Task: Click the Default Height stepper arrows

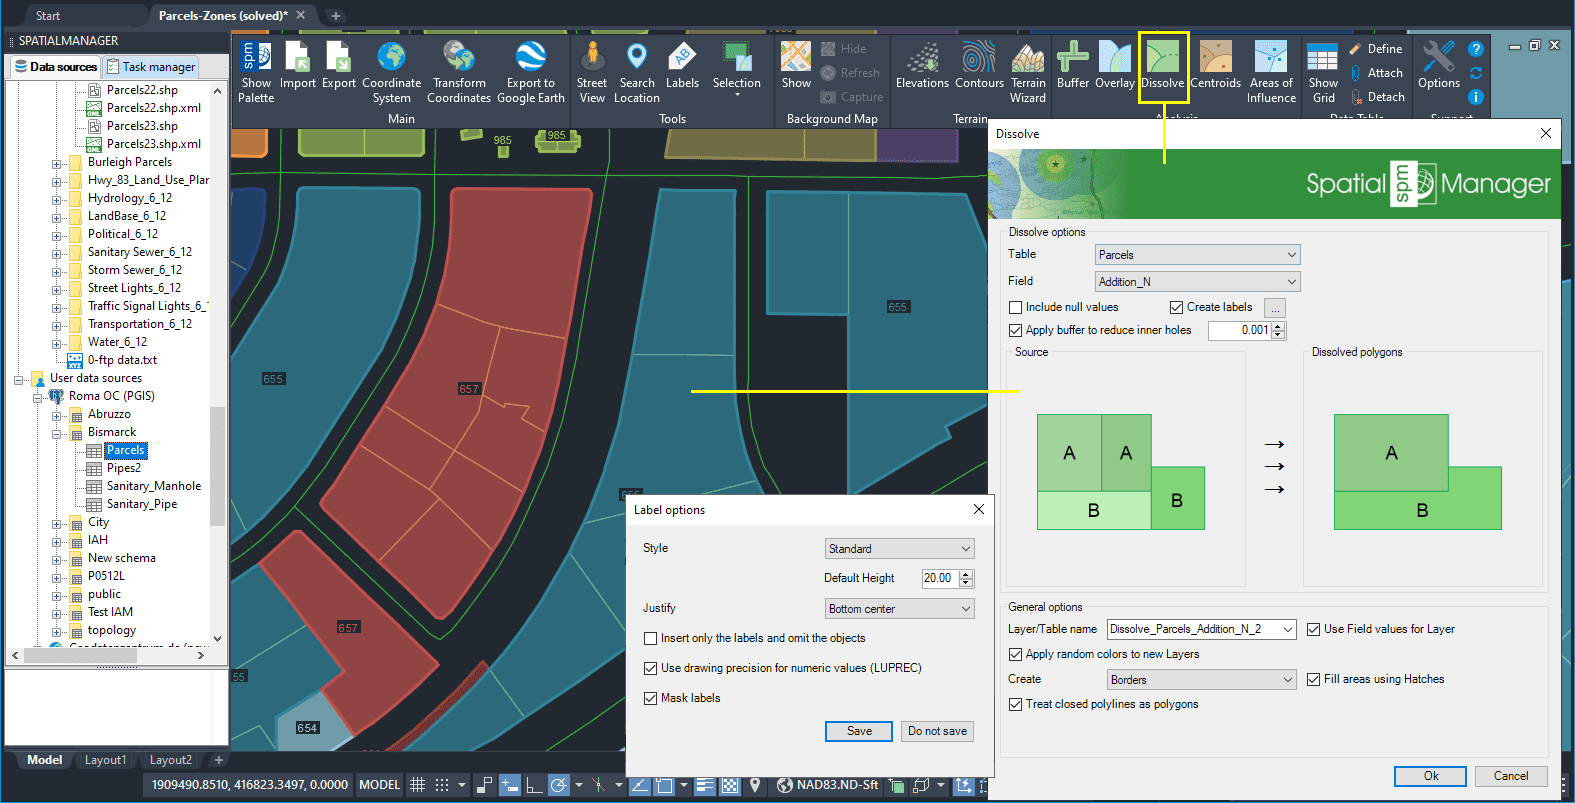Action: pos(966,578)
